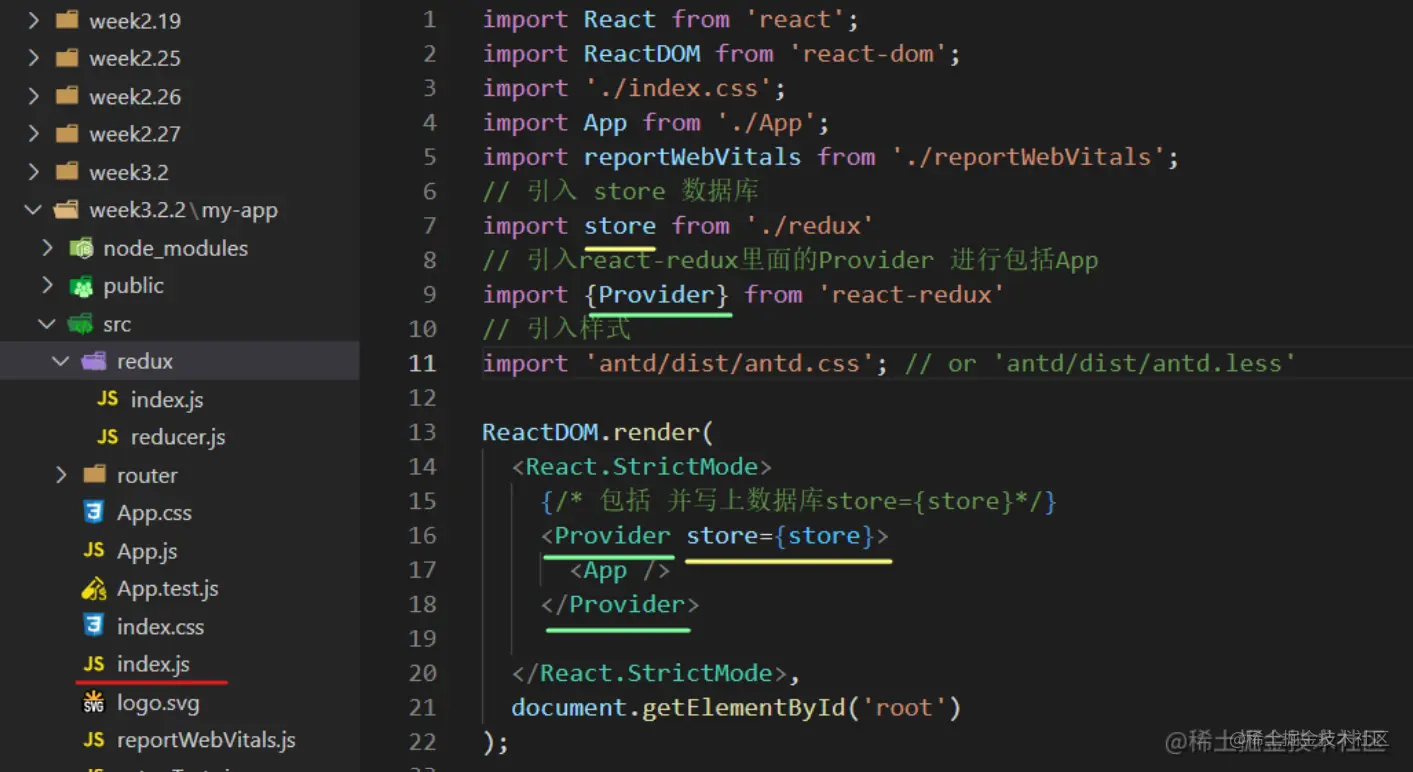The width and height of the screenshot is (1413, 772).
Task: Expand the node_modules folder chevron
Action: click(47, 248)
